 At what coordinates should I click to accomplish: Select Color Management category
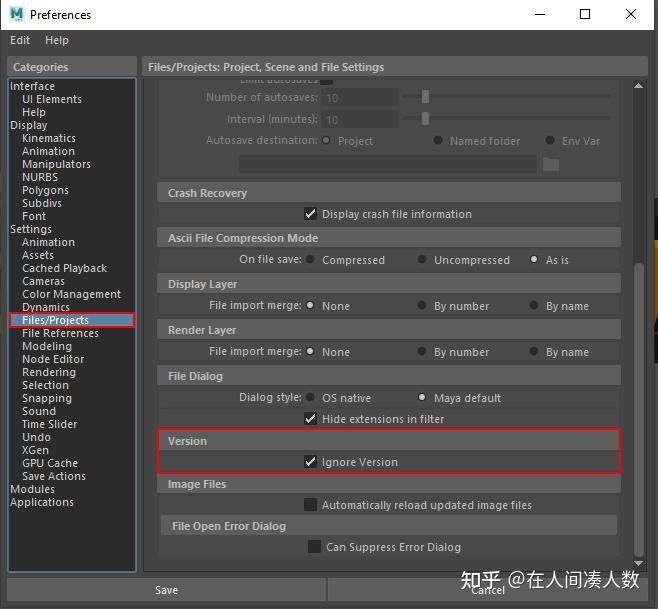71,294
